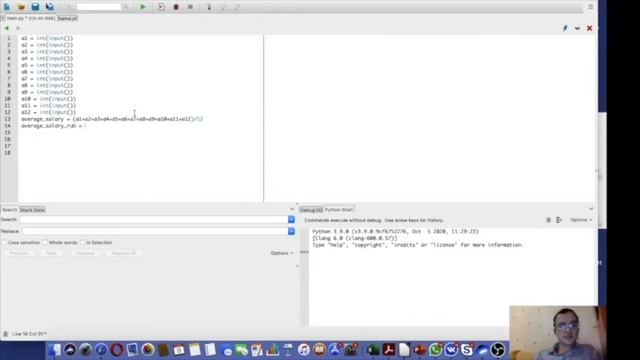The width and height of the screenshot is (640, 360).
Task: Click the Replace button
Action: (x=85, y=253)
